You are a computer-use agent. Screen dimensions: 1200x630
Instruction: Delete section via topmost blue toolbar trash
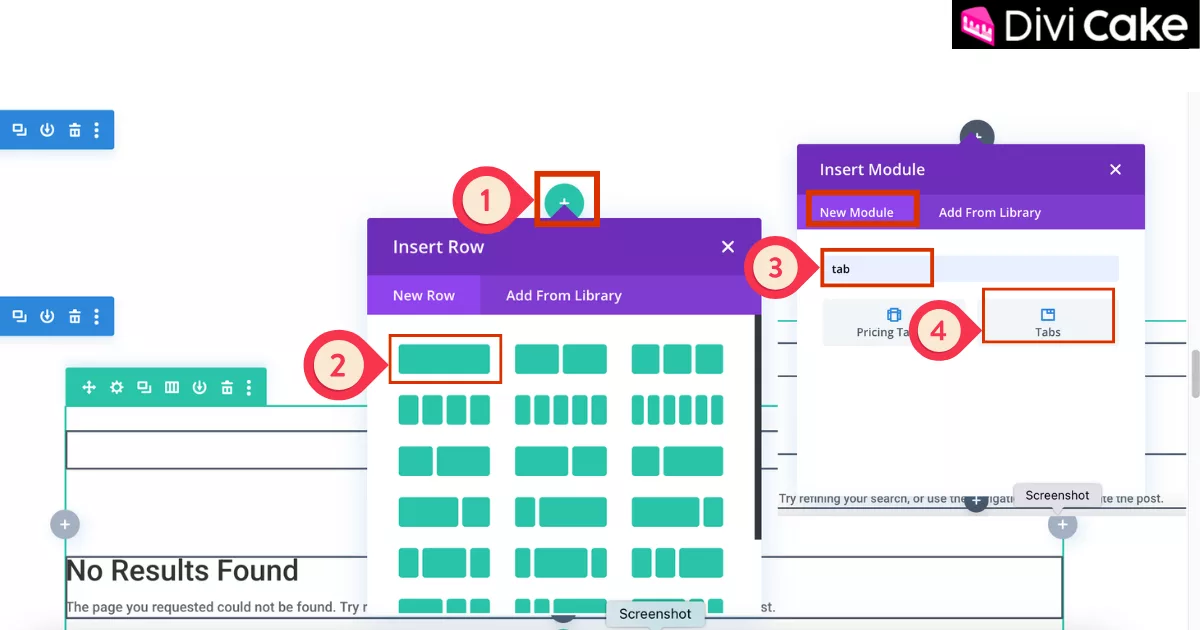click(75, 130)
